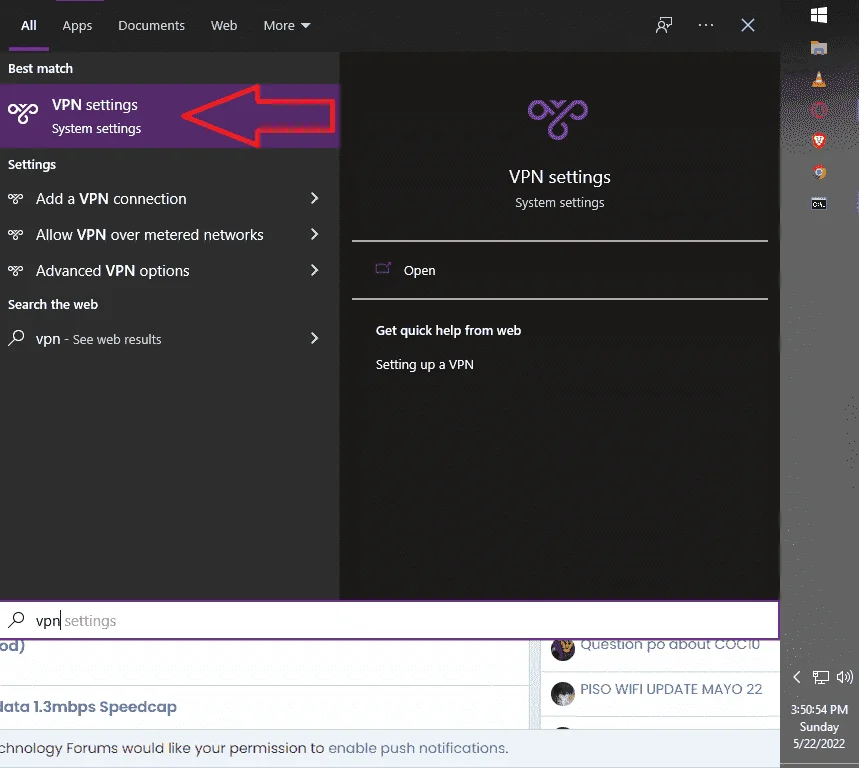Switch to the Web tab
This screenshot has height=768, width=859.
(224, 25)
